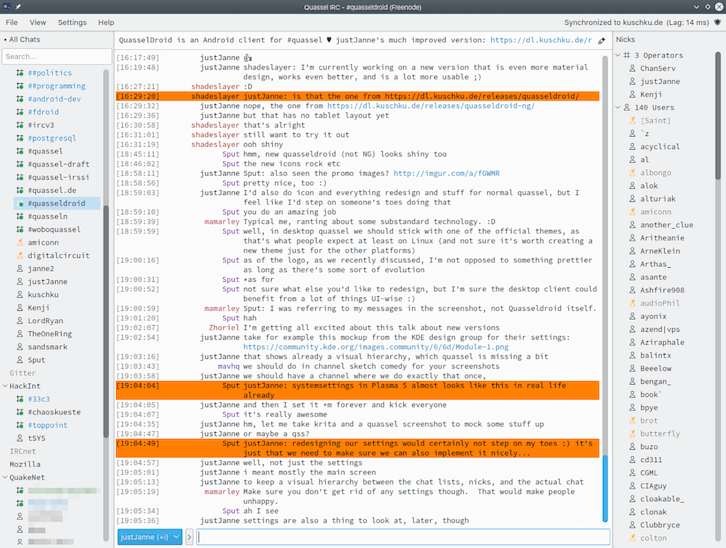Open the View menu
726x548 pixels.
click(x=38, y=22)
